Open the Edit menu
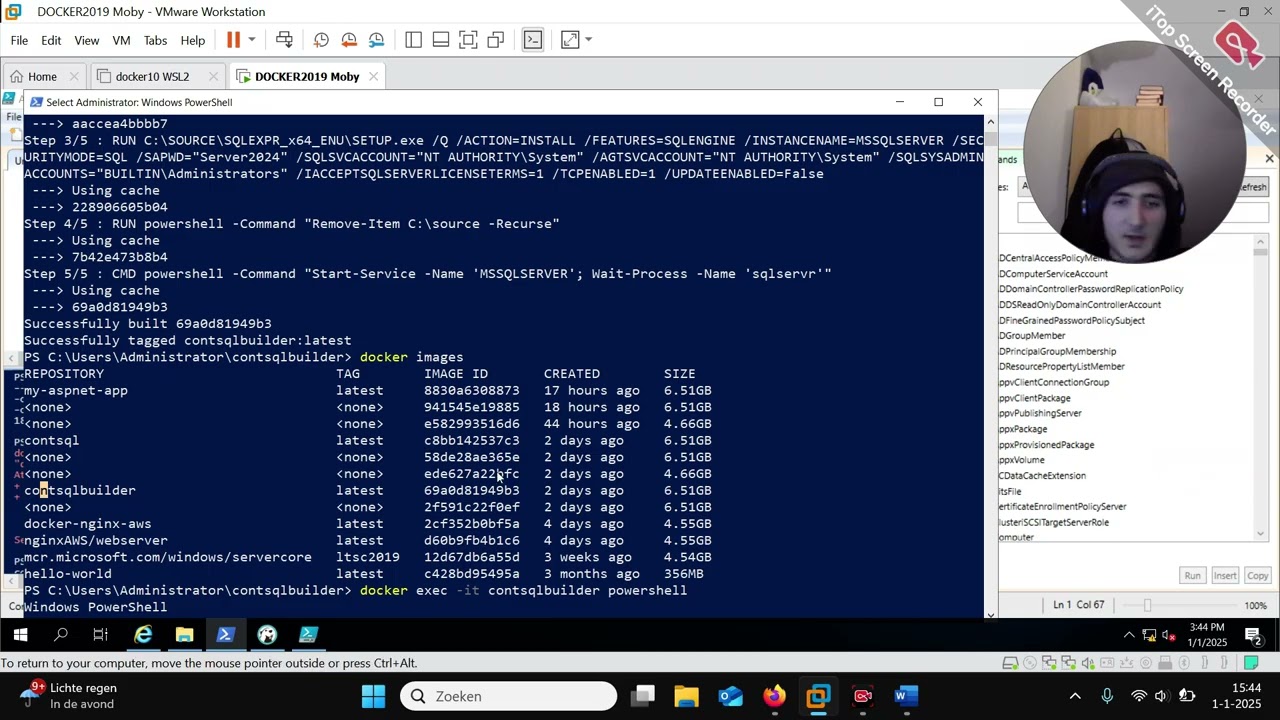 51,41
